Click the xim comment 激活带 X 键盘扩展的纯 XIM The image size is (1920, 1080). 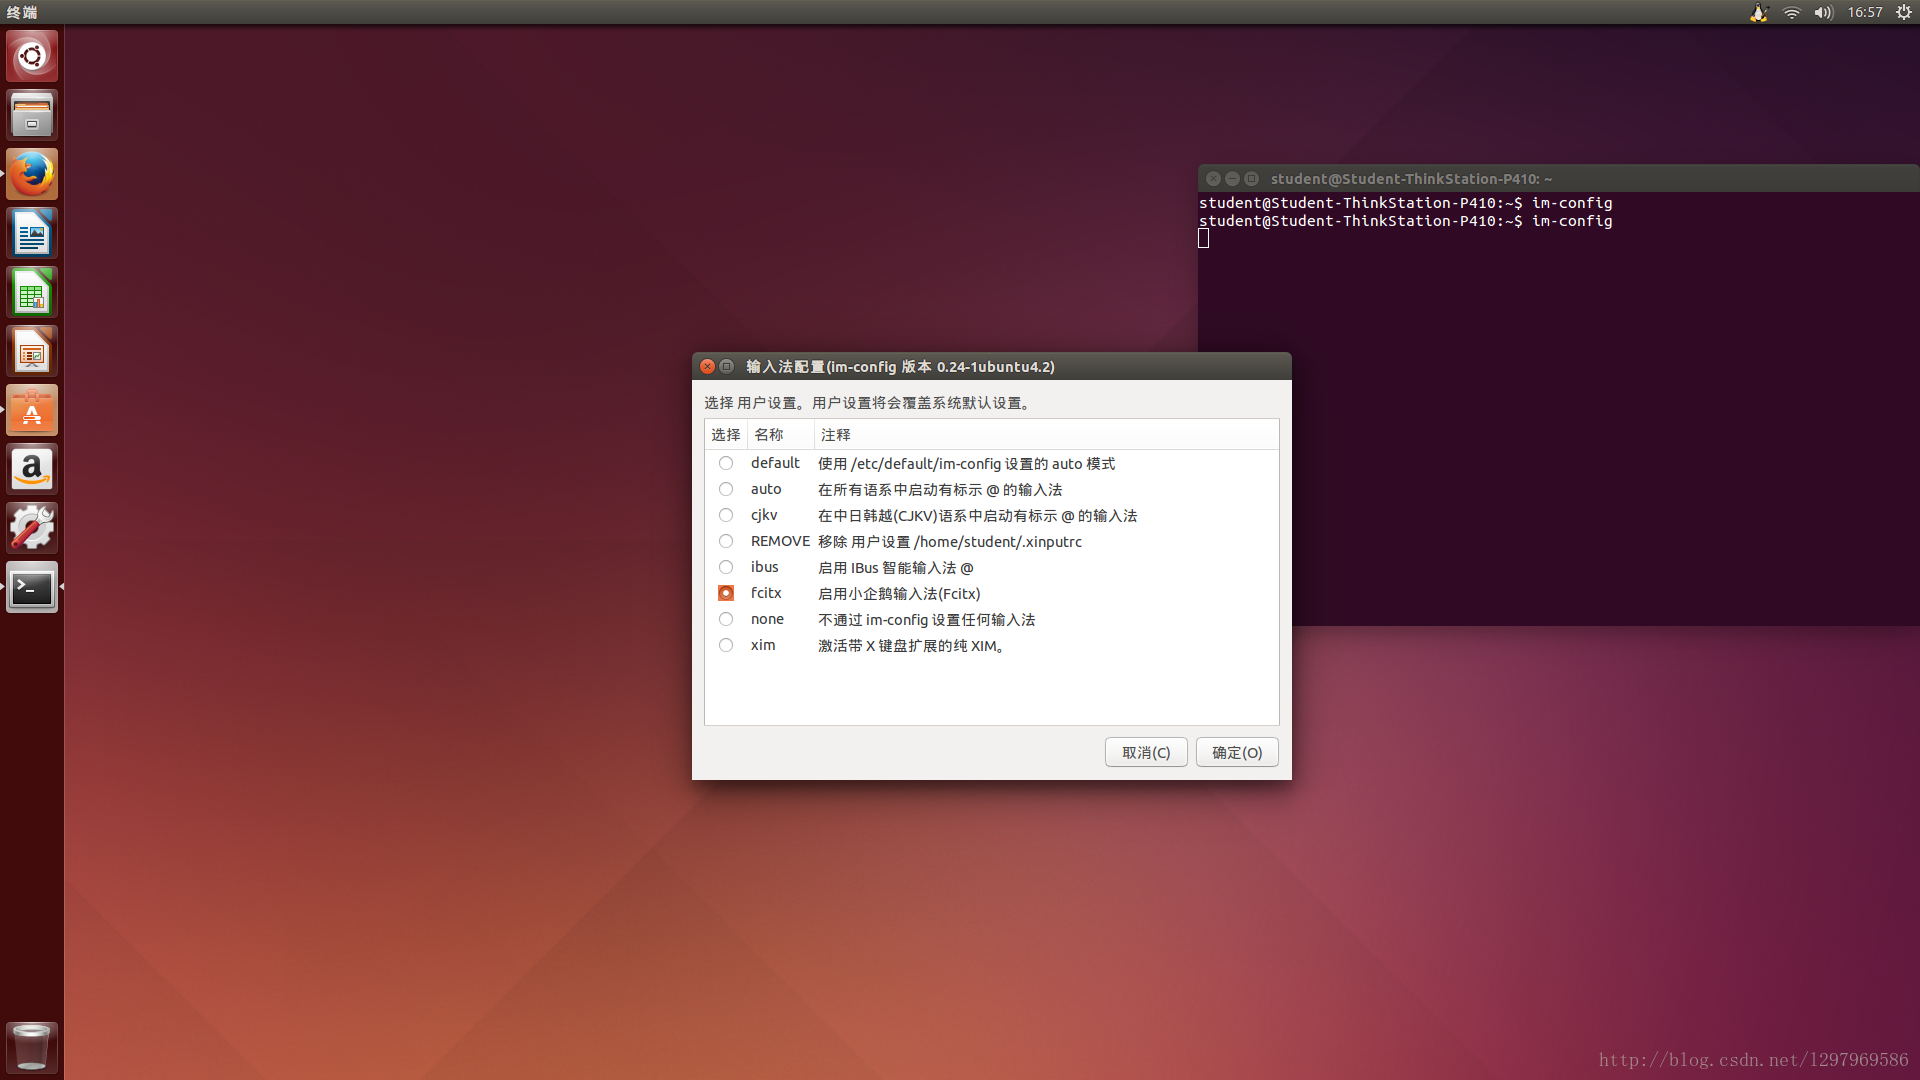click(911, 645)
